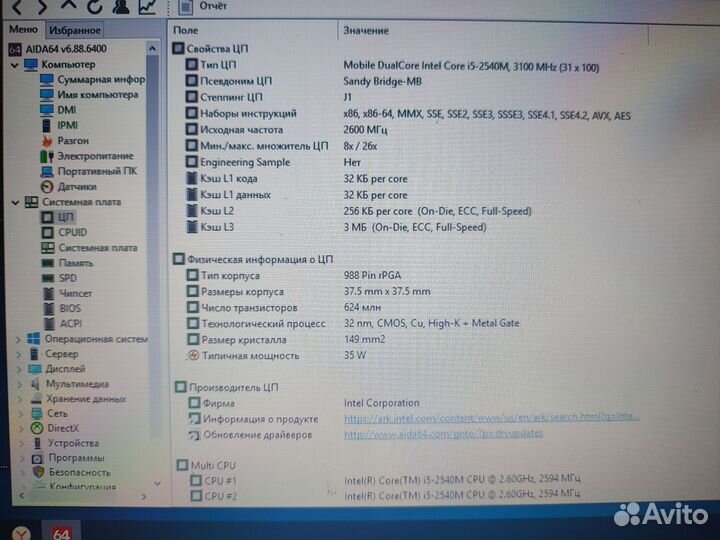This screenshot has height=540, width=720.
Task: Open the BIOS chip icon
Action: coord(49,309)
